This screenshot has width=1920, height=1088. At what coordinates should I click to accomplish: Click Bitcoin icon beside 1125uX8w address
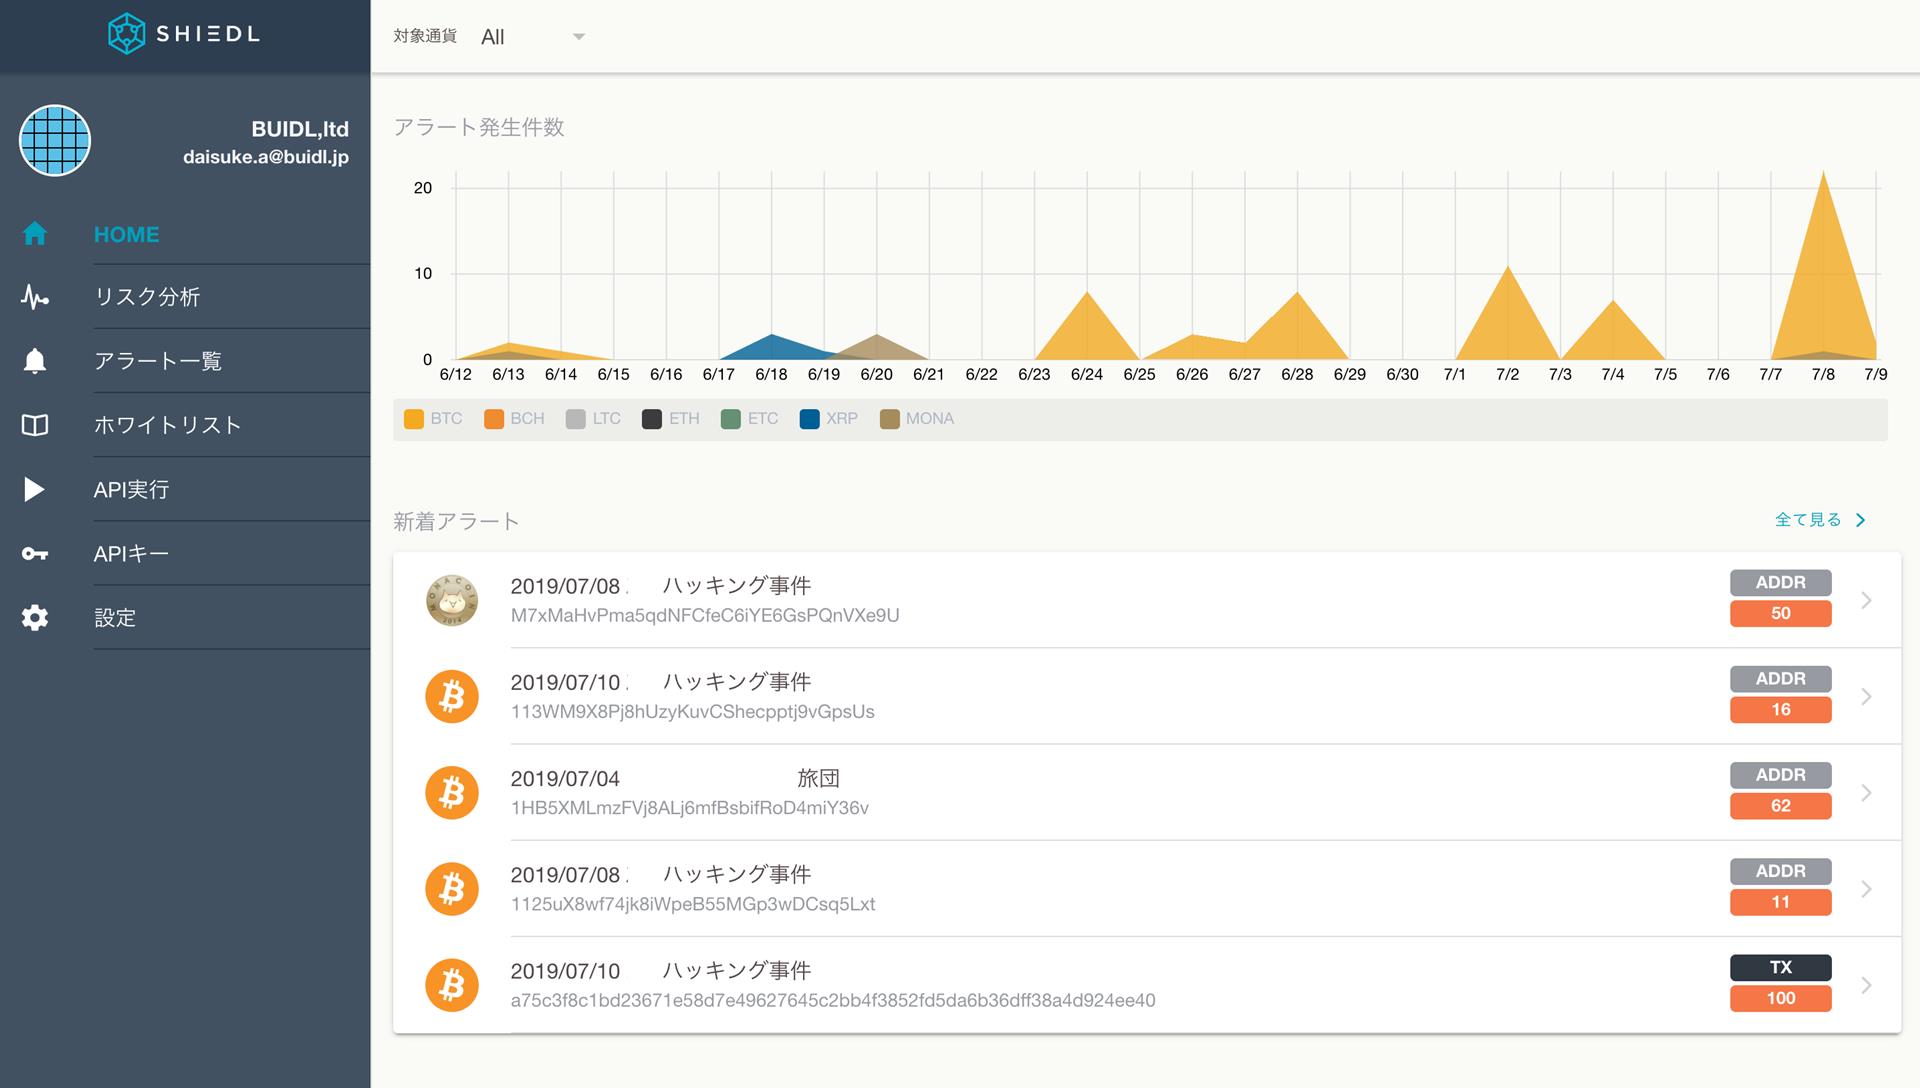pos(452,889)
